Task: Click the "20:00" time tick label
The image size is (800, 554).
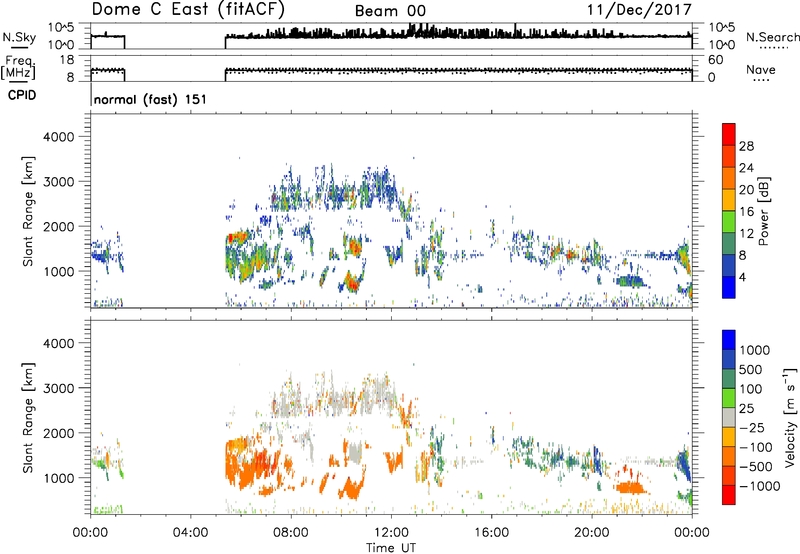Action: pos(592,533)
